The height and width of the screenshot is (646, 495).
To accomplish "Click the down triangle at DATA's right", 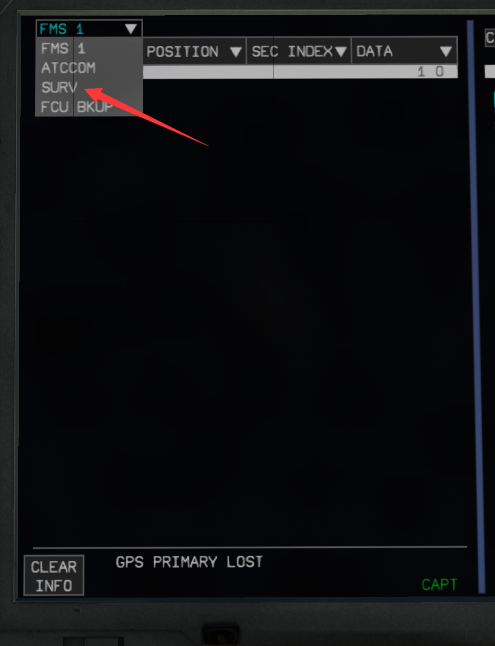I will 446,52.
